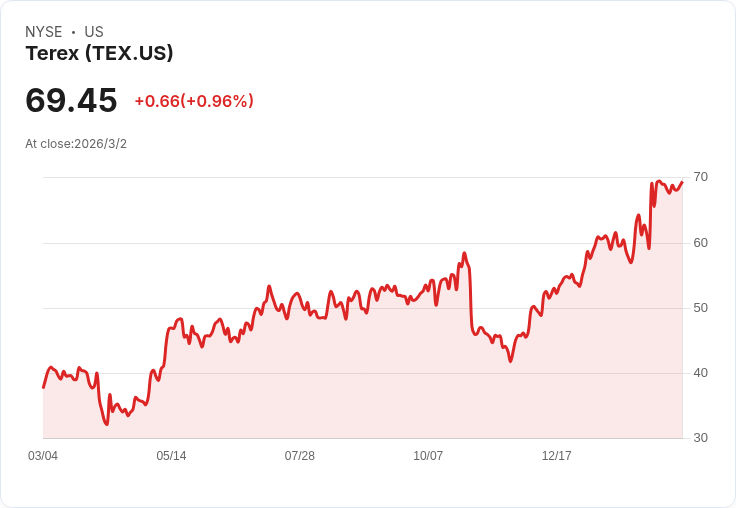The width and height of the screenshot is (736, 508).
Task: Click the lowest dip of the price line
Action: (107, 424)
